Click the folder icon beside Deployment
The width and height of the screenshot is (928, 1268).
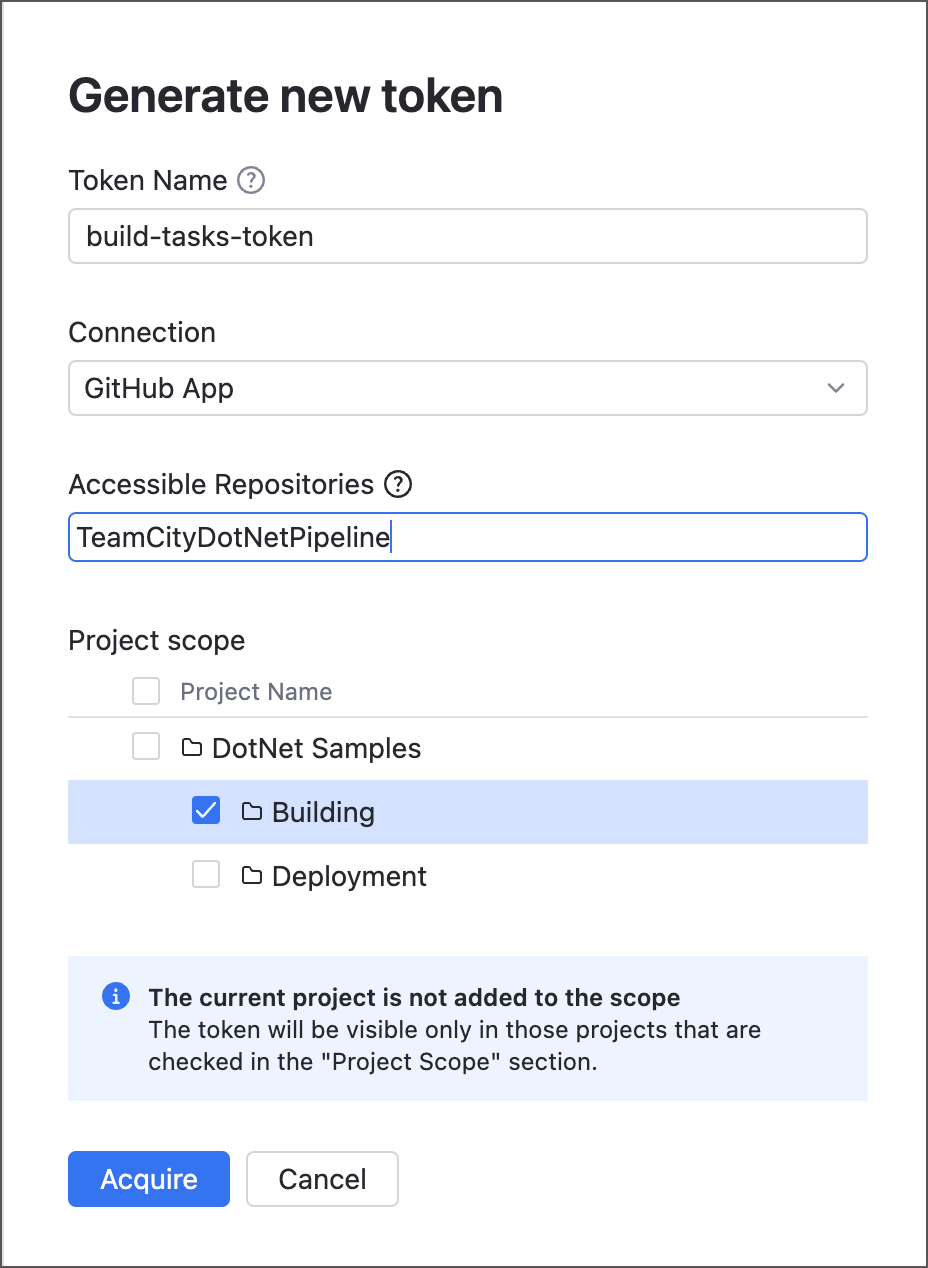click(x=253, y=875)
